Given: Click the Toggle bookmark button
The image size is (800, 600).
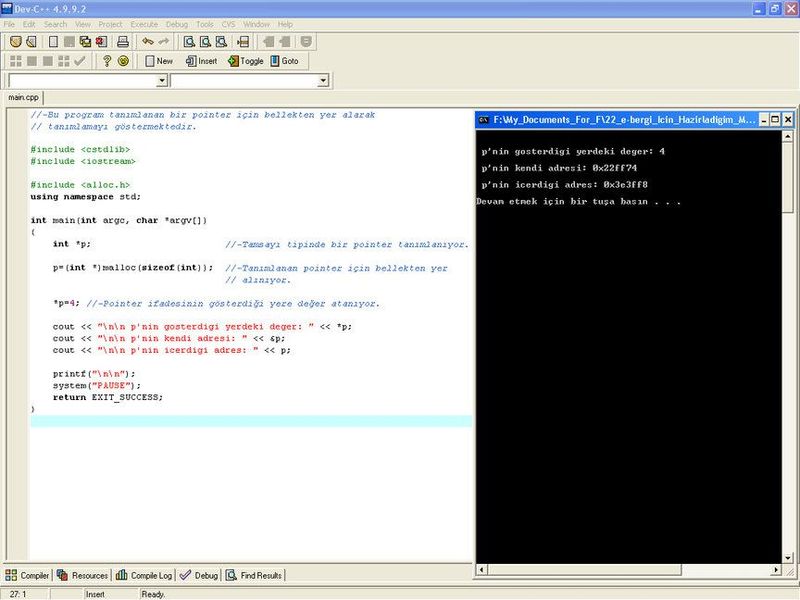Looking at the screenshot, I should tap(245, 61).
